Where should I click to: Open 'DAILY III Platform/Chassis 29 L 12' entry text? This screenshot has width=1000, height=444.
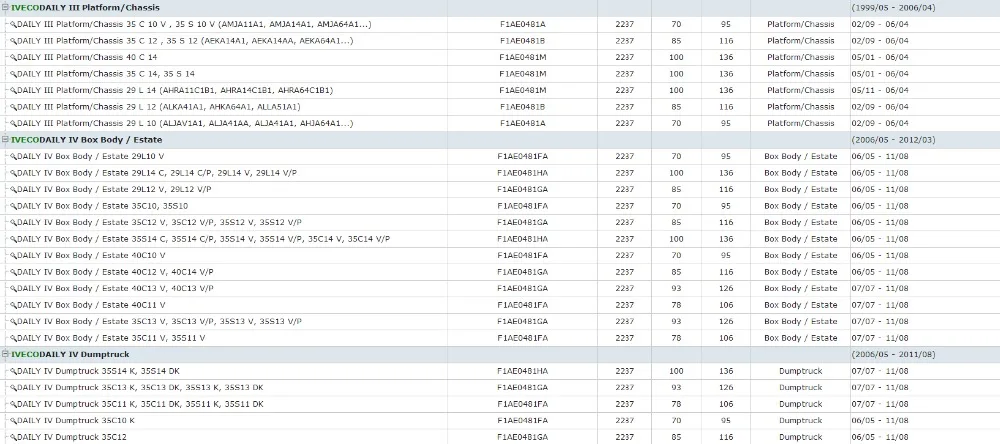[159, 107]
